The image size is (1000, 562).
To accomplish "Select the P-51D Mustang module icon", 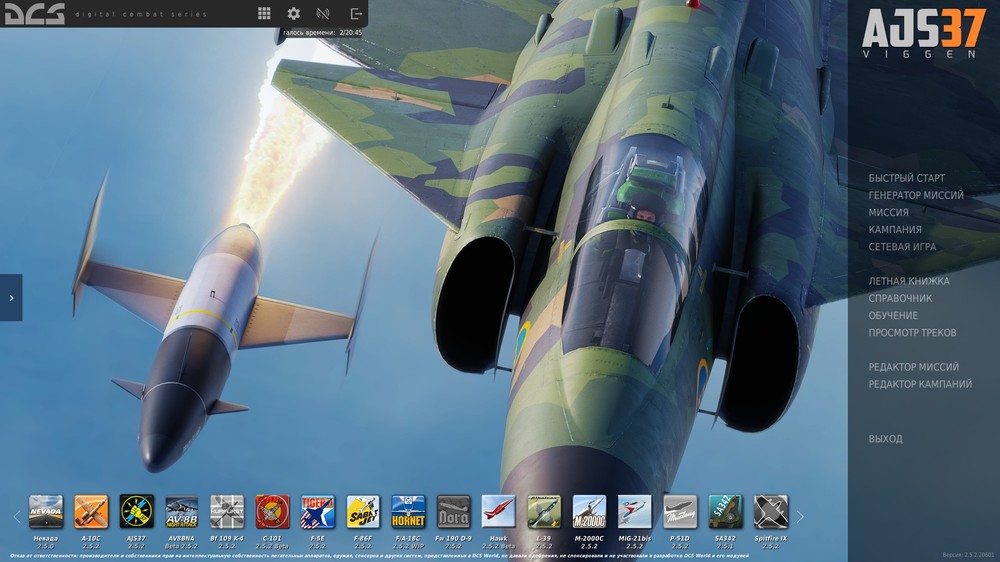I will coord(680,512).
